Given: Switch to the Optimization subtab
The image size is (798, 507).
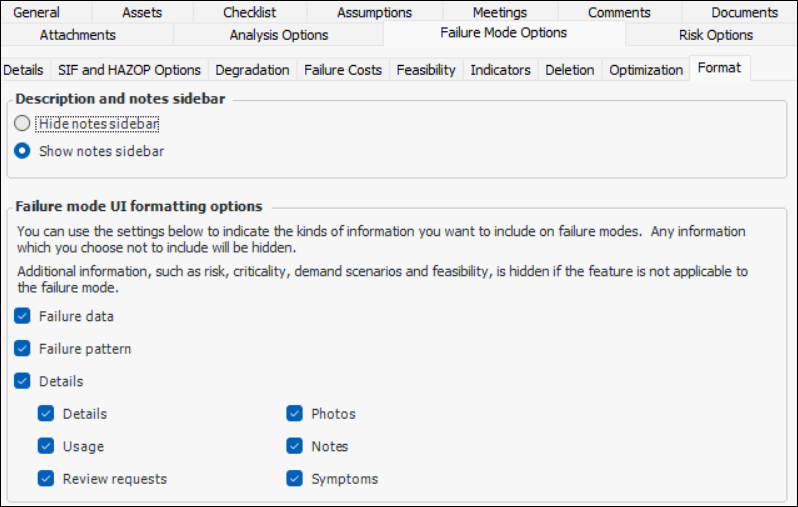Looking at the screenshot, I should (x=645, y=70).
